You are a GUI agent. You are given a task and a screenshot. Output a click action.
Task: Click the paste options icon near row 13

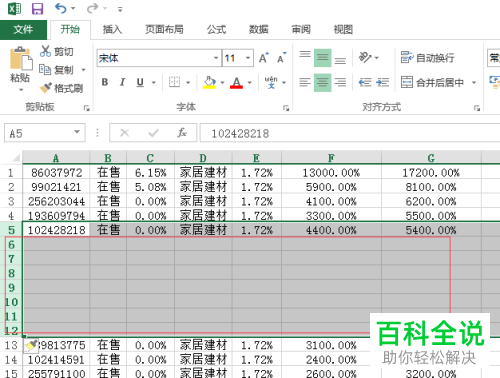(x=31, y=346)
